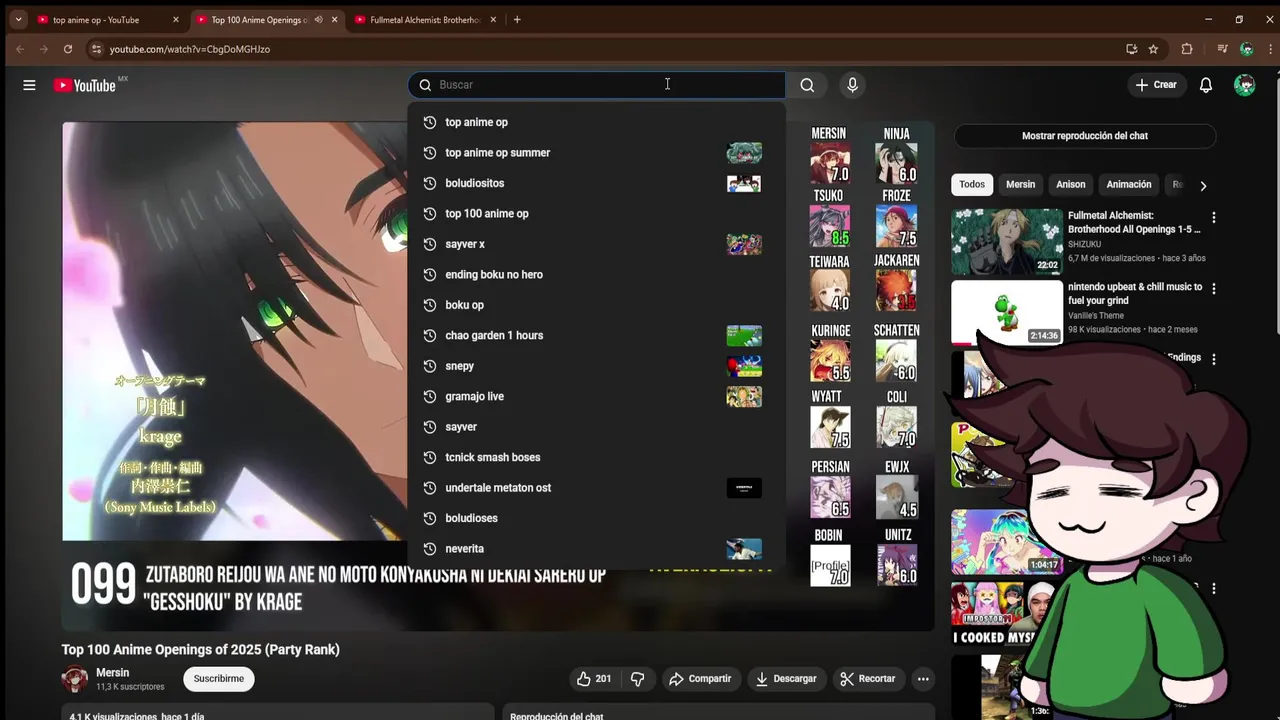The height and width of the screenshot is (720, 1280).
Task: Select suggestion 'top anime op summer'
Action: 596,153
